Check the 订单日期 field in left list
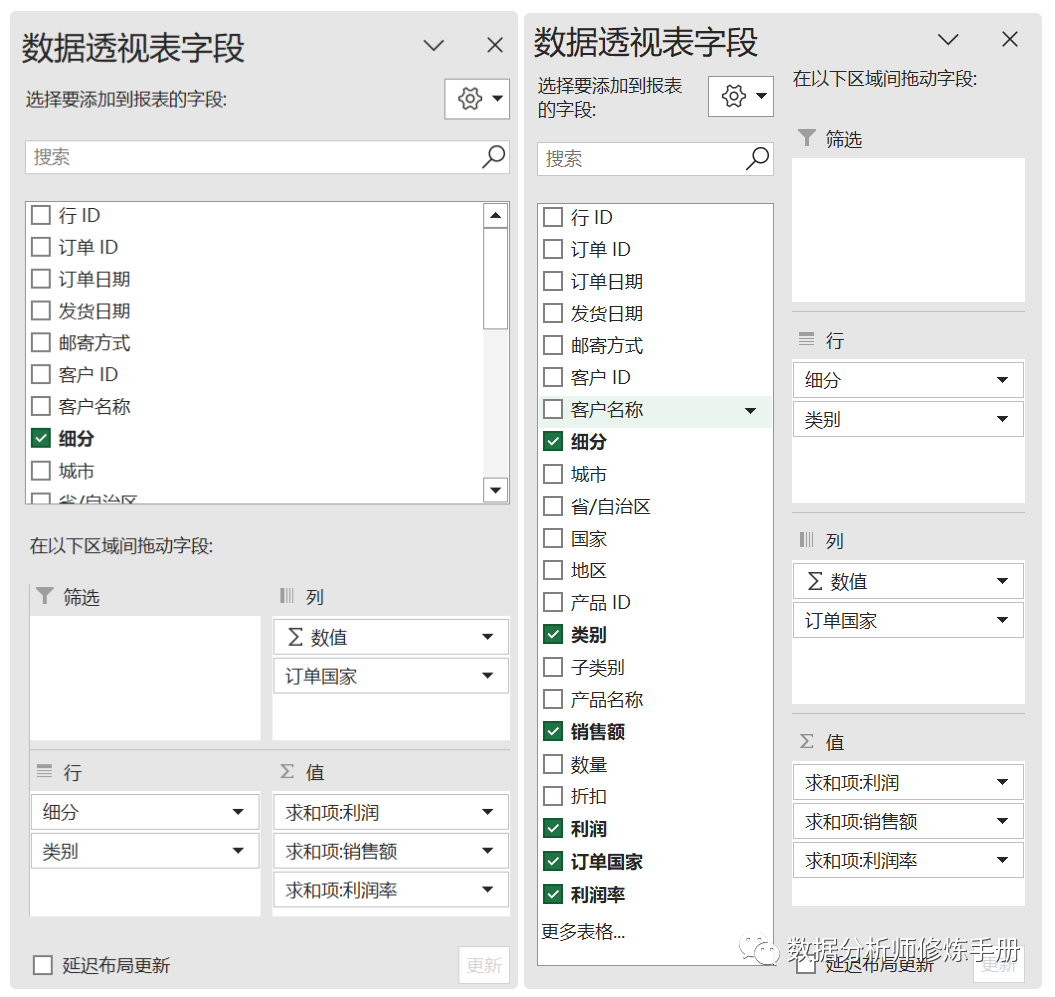 tap(41, 279)
